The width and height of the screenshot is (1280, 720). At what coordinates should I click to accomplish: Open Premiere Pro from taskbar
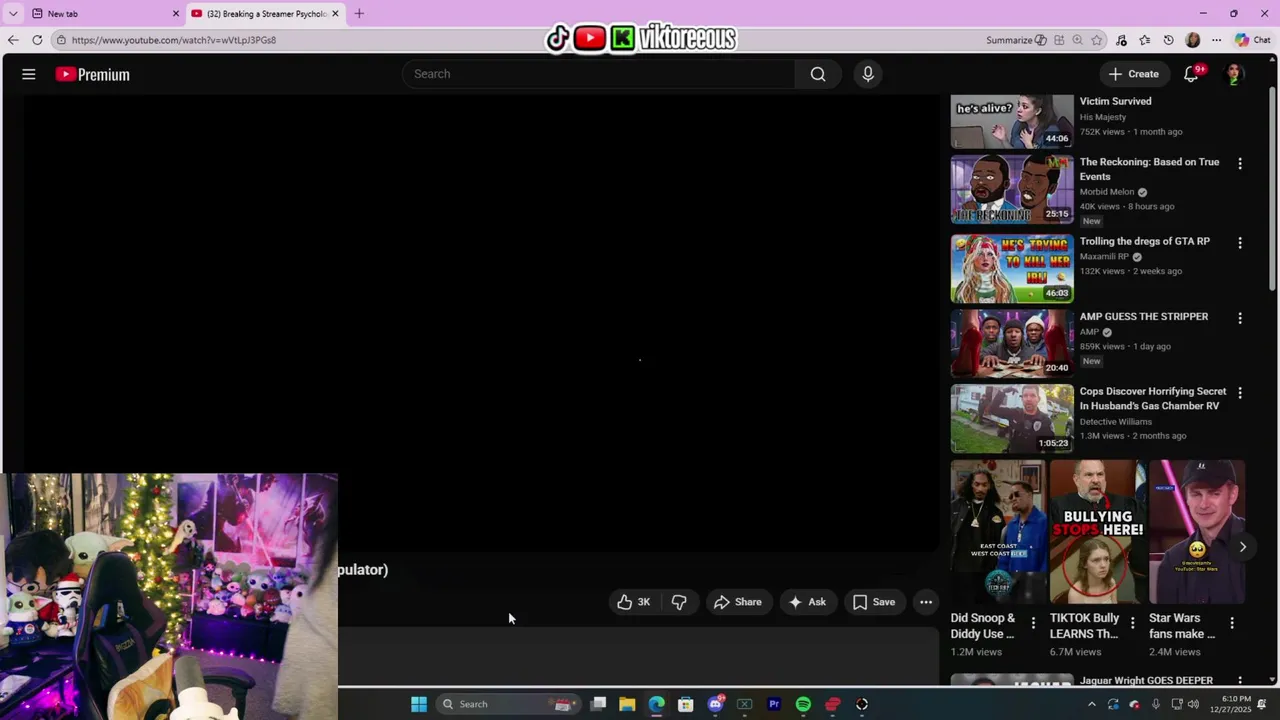[774, 704]
